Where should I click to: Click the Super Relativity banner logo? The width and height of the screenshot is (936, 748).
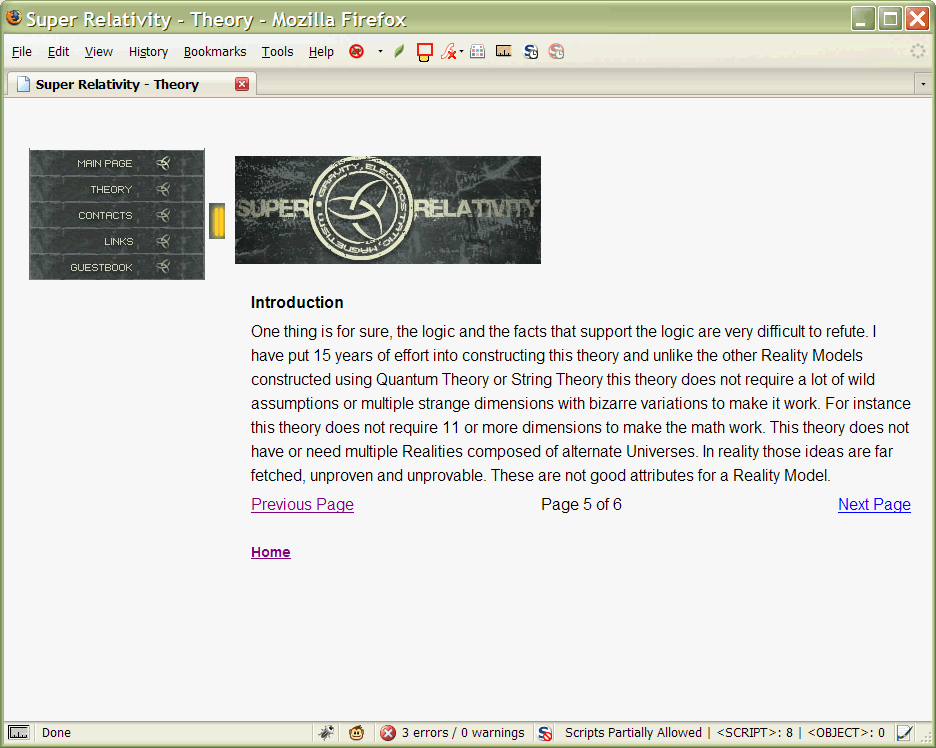click(x=388, y=210)
